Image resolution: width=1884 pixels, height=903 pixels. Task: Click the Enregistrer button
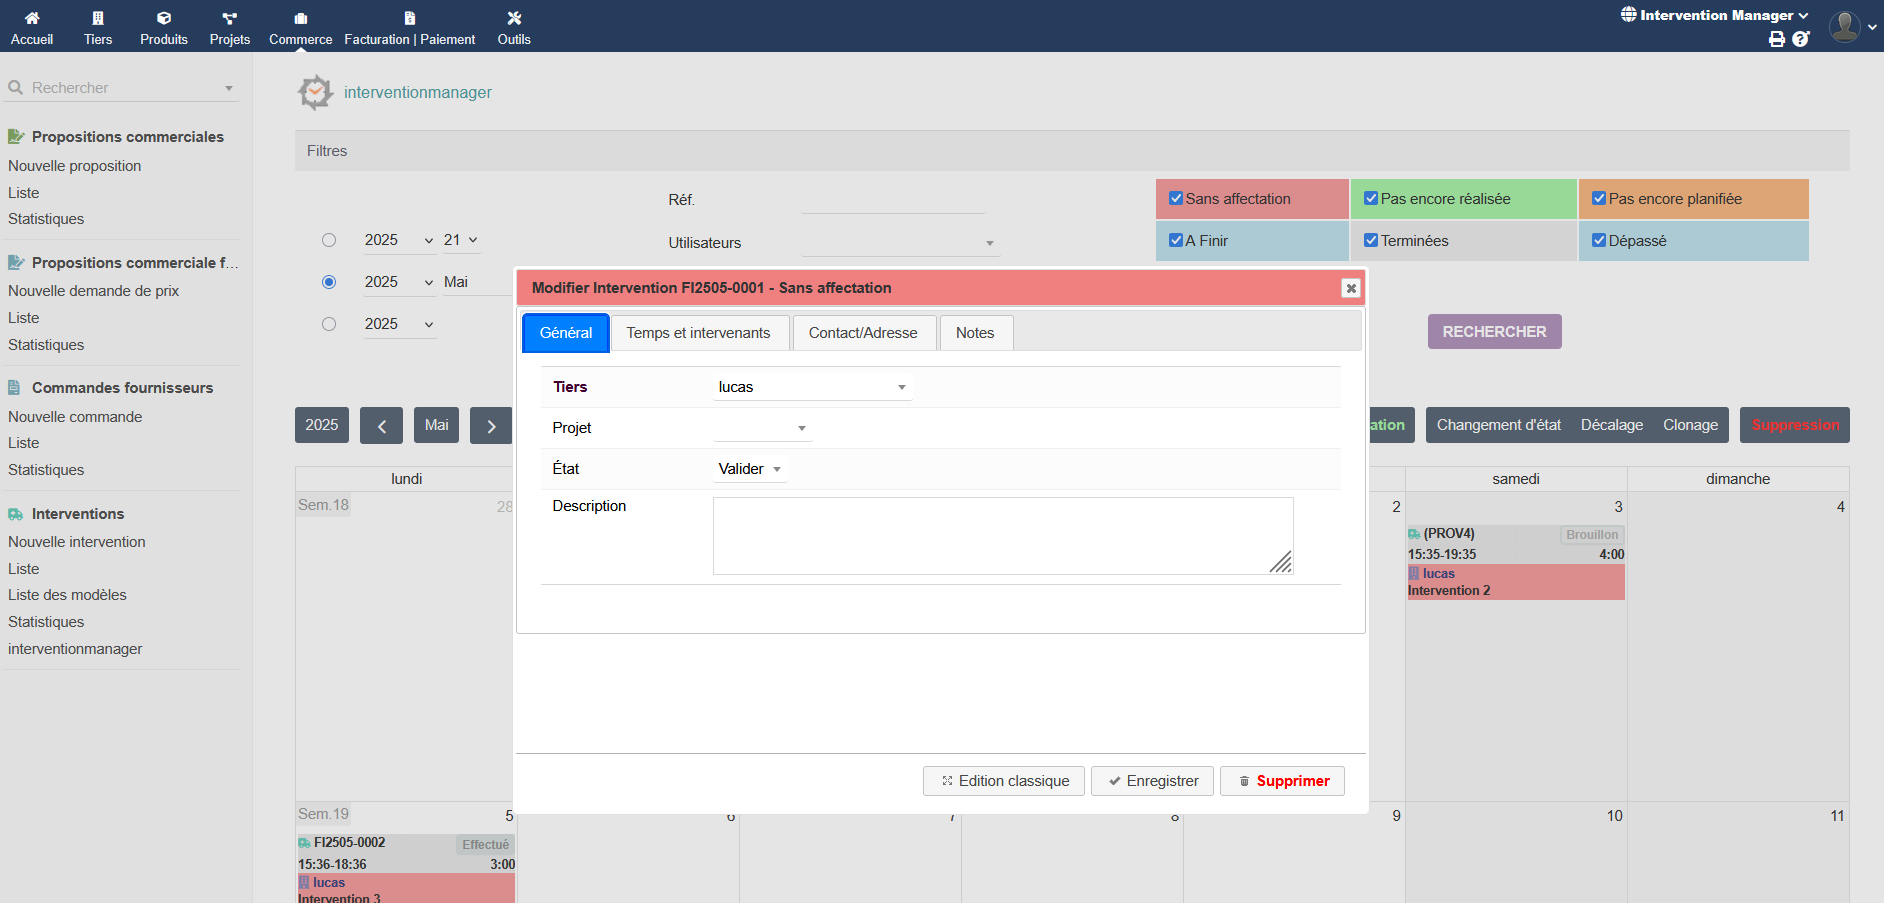1152,781
